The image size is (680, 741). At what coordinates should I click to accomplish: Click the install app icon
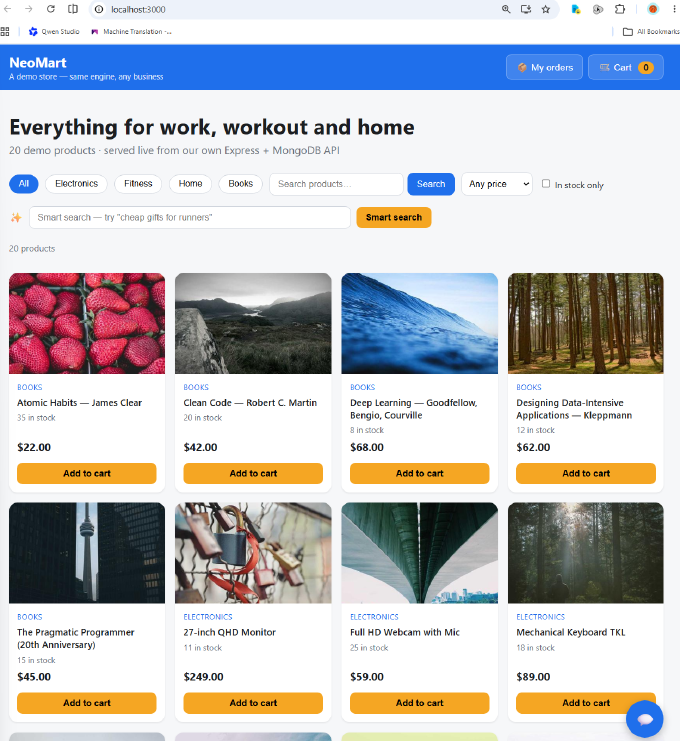click(526, 9)
